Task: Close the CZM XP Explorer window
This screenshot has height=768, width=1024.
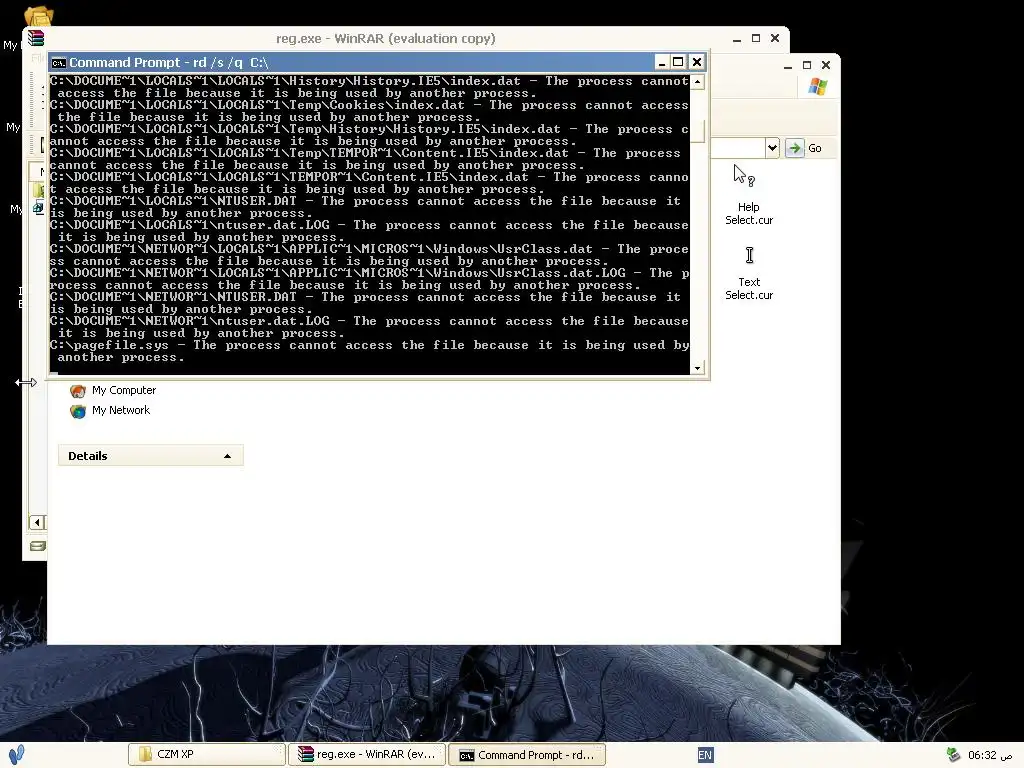Action: pos(825,65)
